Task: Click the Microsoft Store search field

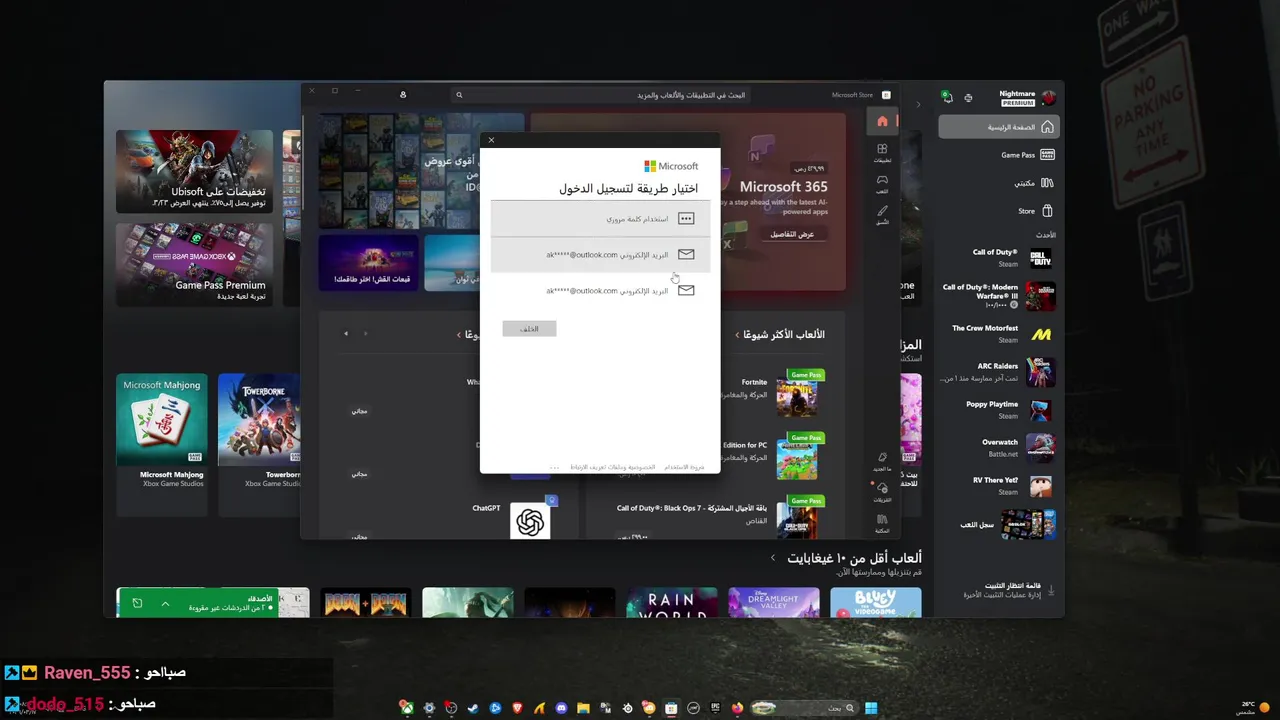Action: (x=600, y=95)
